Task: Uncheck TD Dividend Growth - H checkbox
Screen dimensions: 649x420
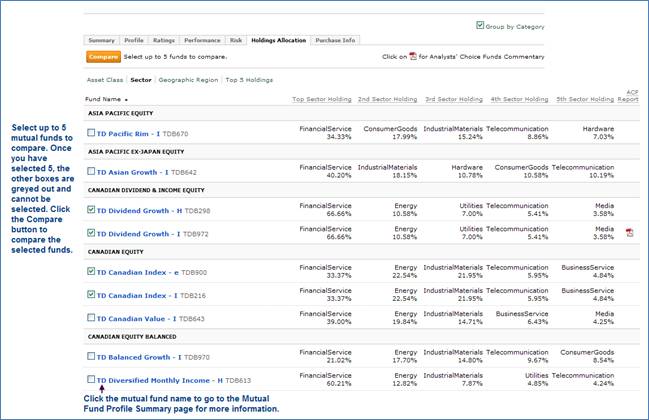Action: click(x=91, y=209)
